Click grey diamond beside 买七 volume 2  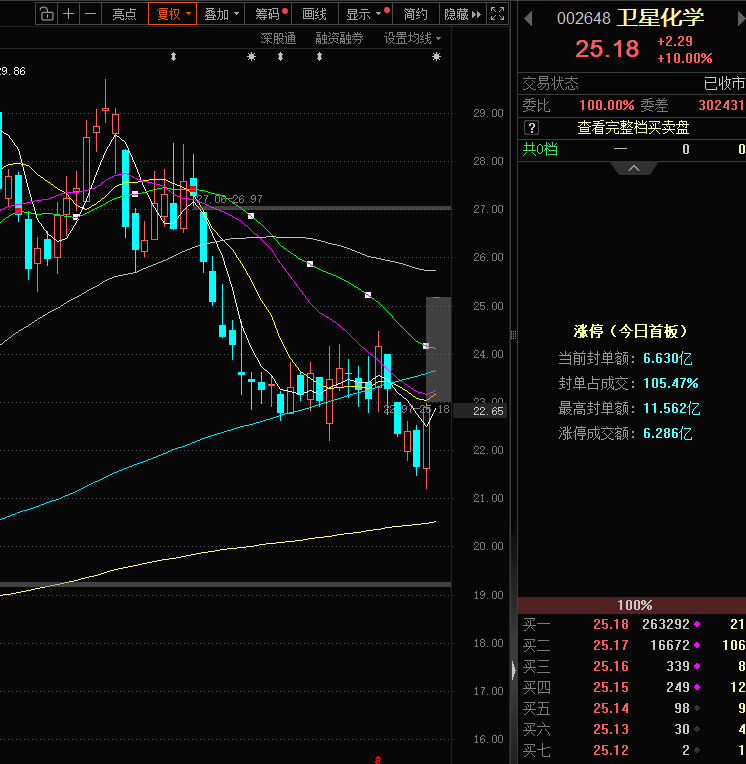(x=697, y=750)
